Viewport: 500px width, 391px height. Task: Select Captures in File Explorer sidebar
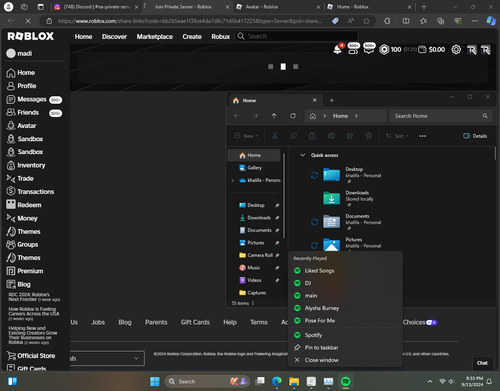(x=254, y=293)
